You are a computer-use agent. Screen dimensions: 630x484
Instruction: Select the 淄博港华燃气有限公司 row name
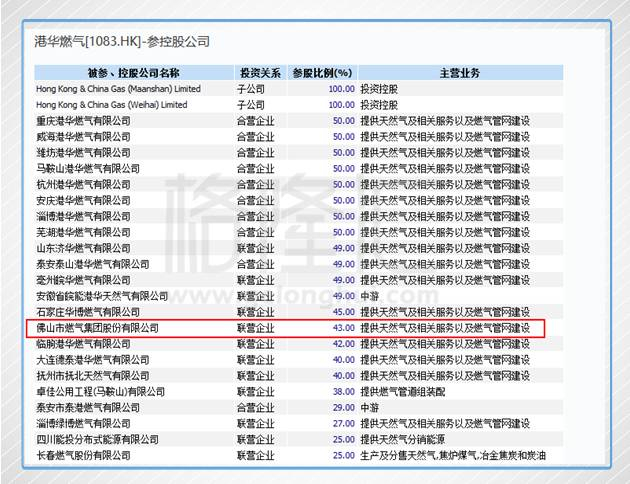pyautogui.click(x=83, y=216)
